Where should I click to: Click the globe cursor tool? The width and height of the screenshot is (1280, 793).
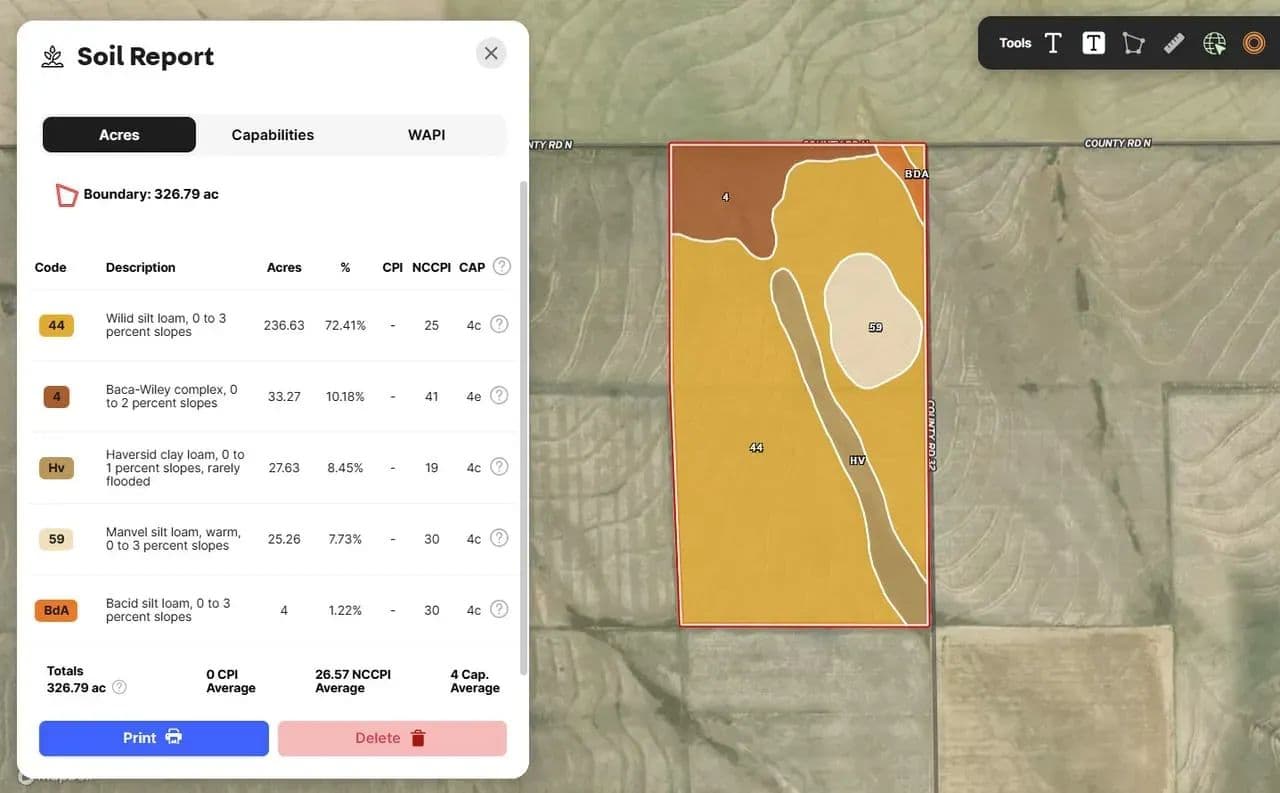coord(1214,43)
